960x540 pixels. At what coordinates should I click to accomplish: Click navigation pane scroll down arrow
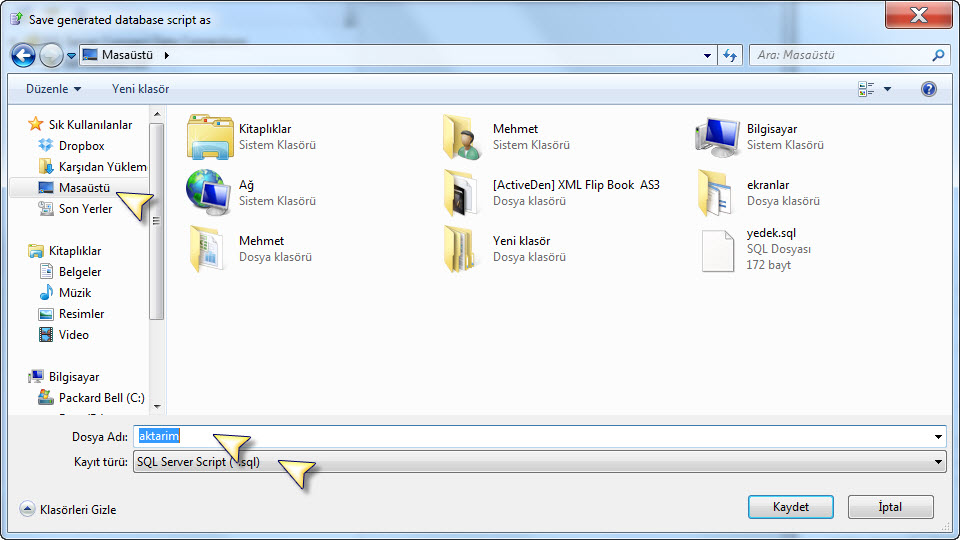(x=157, y=407)
